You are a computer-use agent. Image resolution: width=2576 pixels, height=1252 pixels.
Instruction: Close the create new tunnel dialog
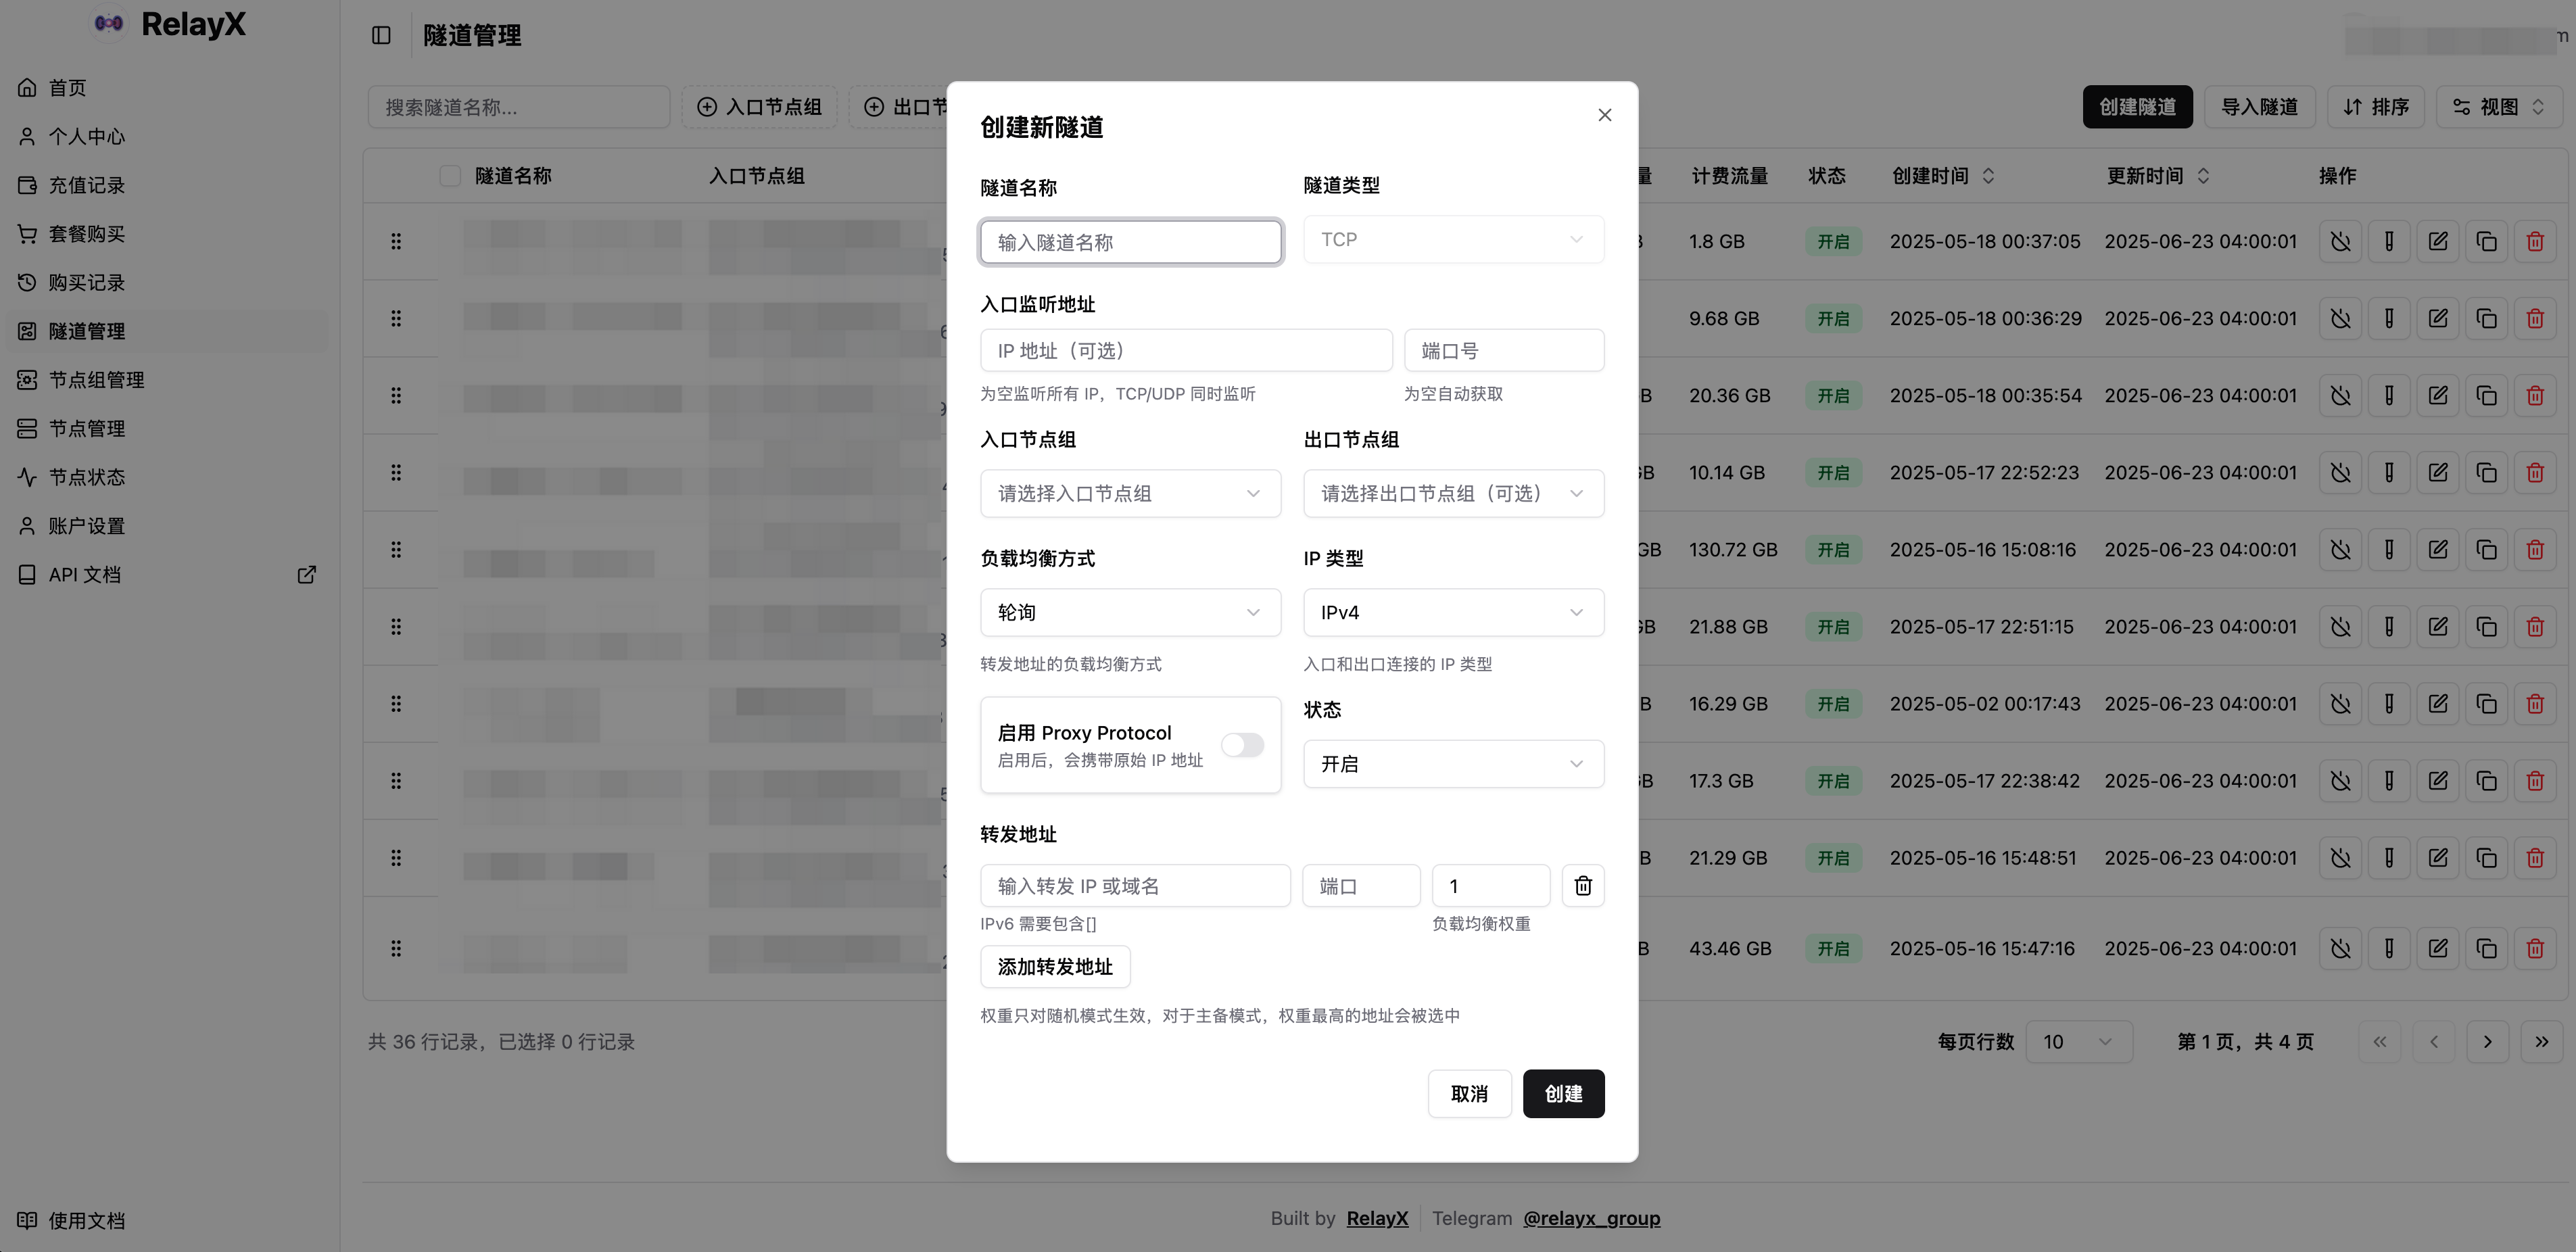[x=1604, y=115]
